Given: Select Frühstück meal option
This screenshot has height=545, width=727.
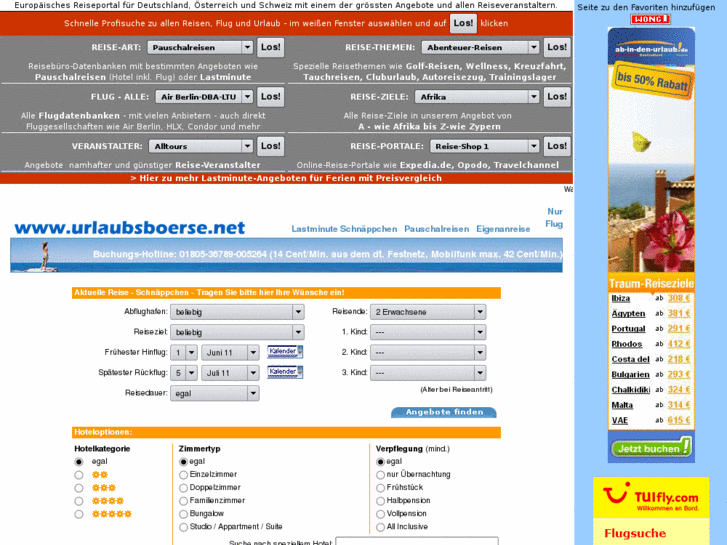Looking at the screenshot, I should click(381, 488).
